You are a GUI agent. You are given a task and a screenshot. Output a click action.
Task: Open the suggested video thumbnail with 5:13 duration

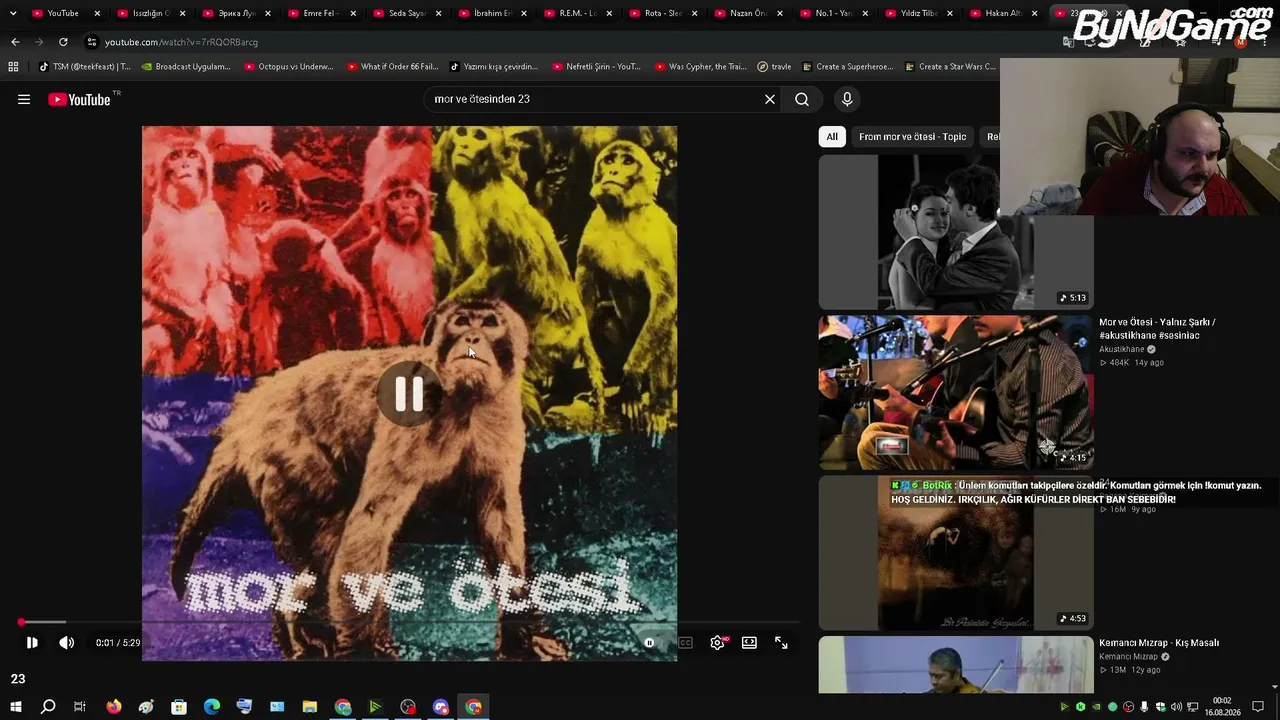(956, 232)
